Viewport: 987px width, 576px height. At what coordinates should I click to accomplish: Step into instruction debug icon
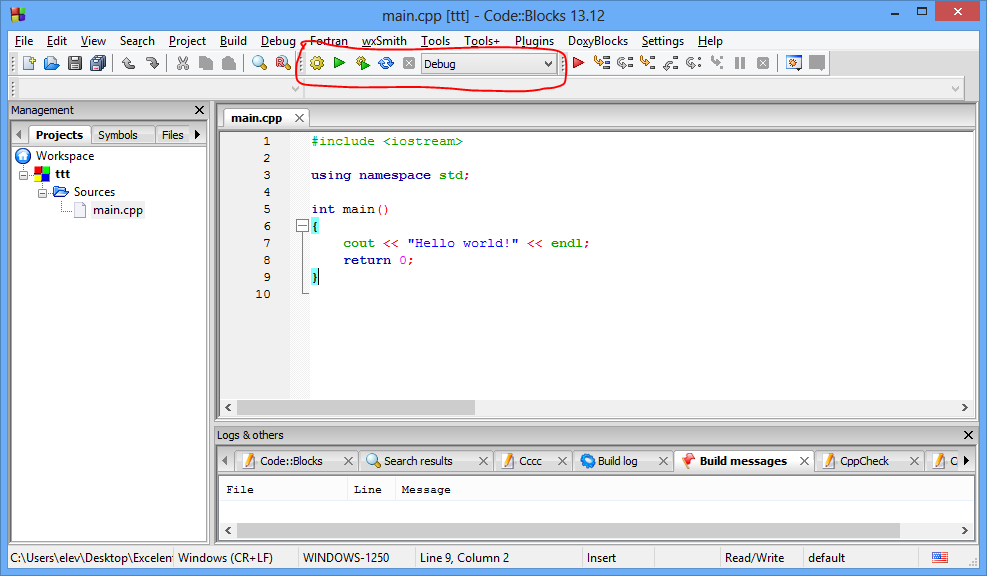716,63
